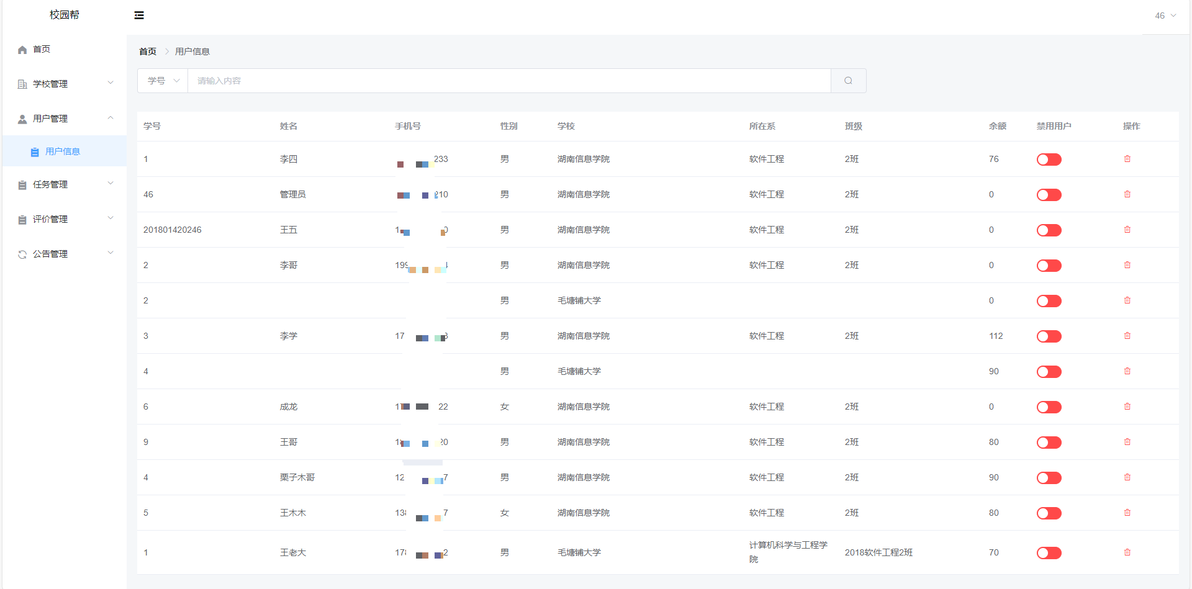Collapse 用户管理 using its chevron
Screen dimensions: 1192x589
(111, 118)
